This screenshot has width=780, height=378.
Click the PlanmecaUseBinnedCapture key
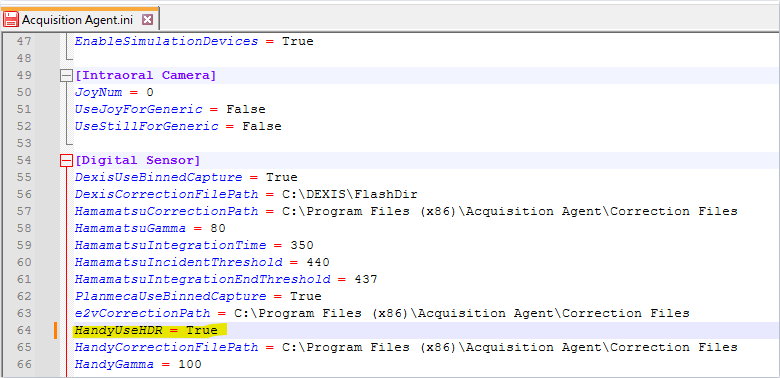tap(170, 296)
